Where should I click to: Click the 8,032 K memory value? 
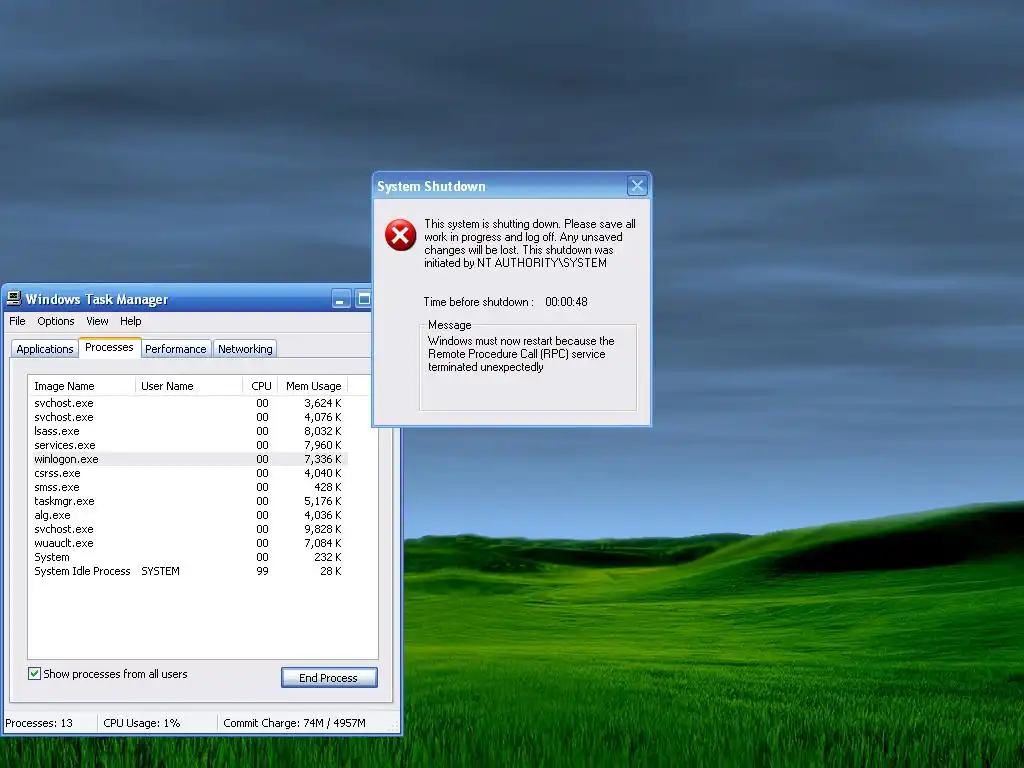click(323, 431)
